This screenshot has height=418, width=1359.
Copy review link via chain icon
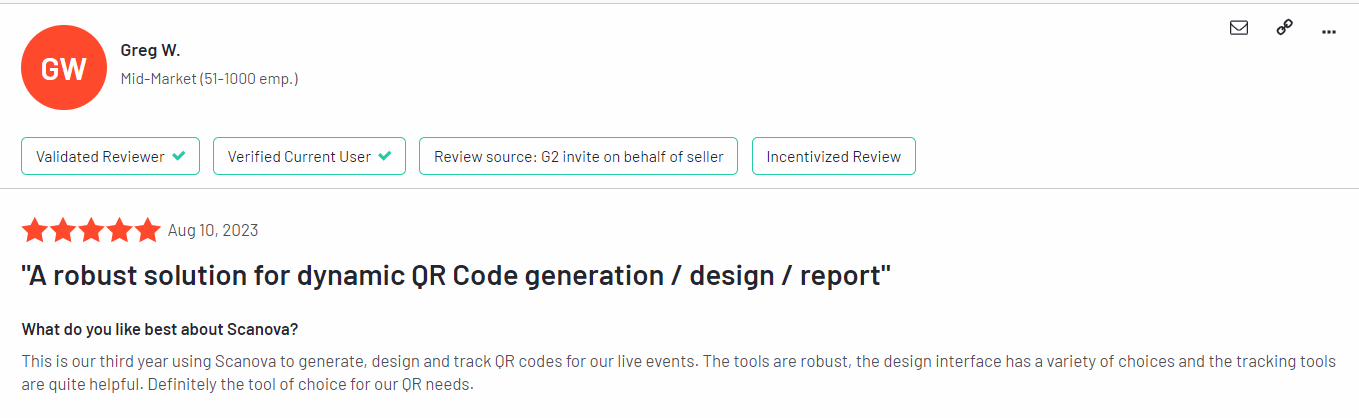1285,28
